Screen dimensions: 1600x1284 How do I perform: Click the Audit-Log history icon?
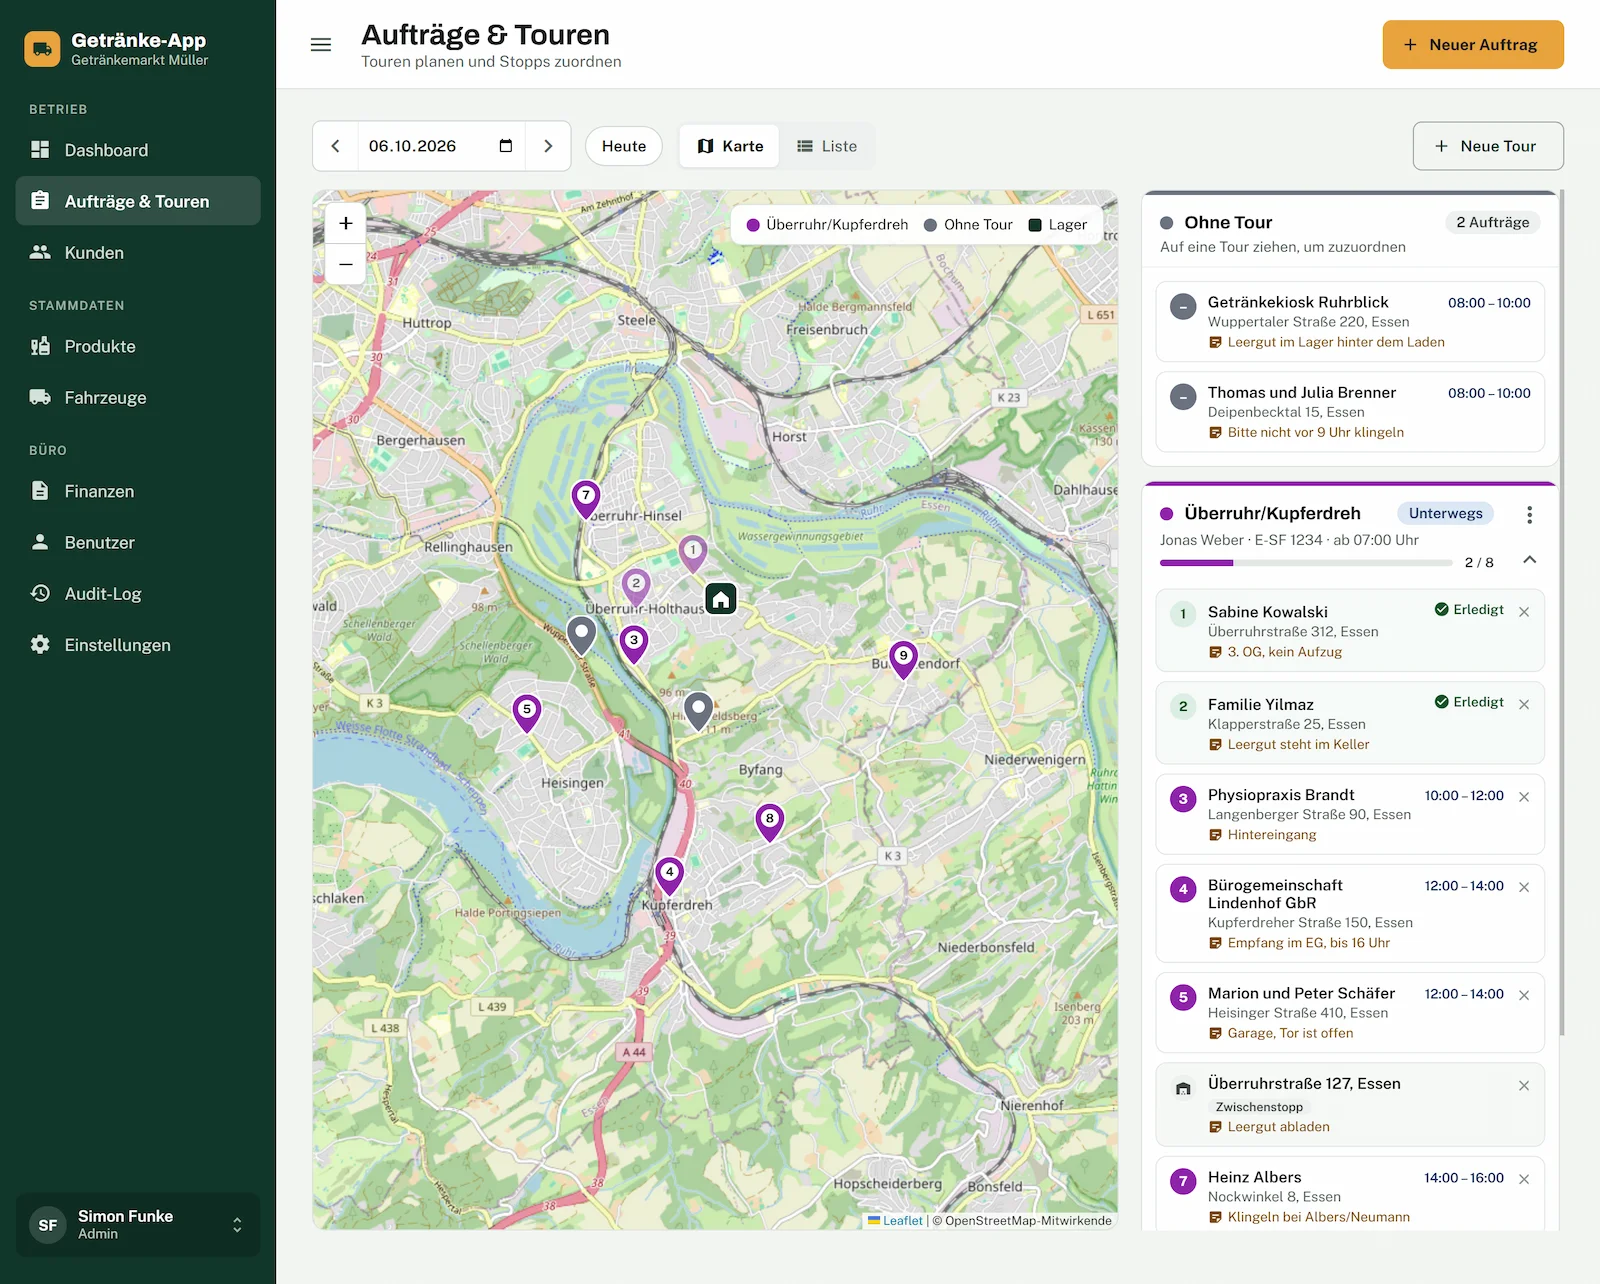40,593
